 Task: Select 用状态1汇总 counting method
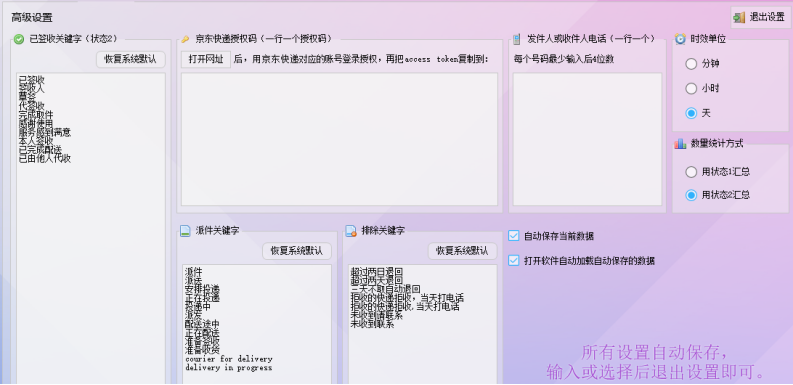(x=691, y=172)
